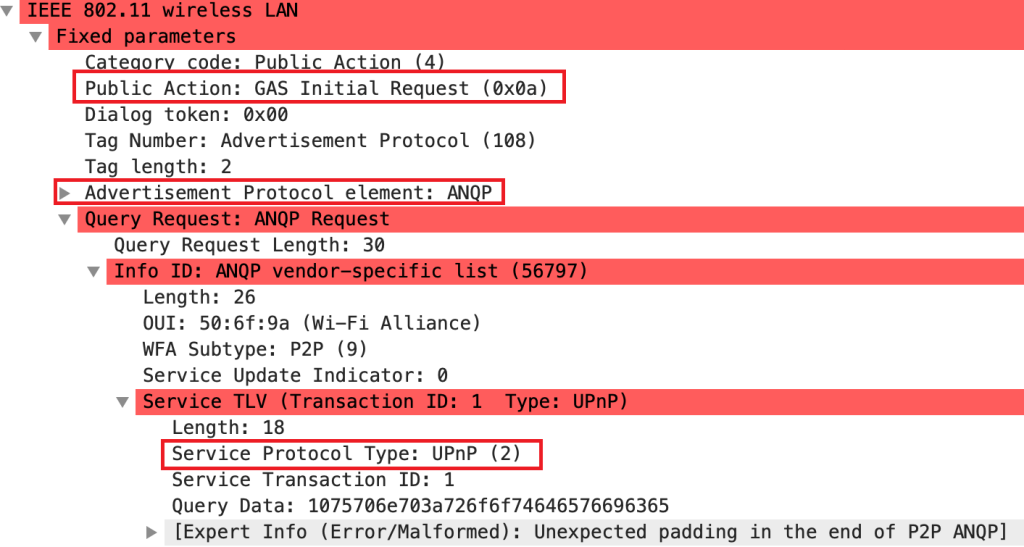The height and width of the screenshot is (547, 1024).
Task: Select the OUI: 50:6f:9a (Wi-Fi Alliance) row
Action: 312,323
